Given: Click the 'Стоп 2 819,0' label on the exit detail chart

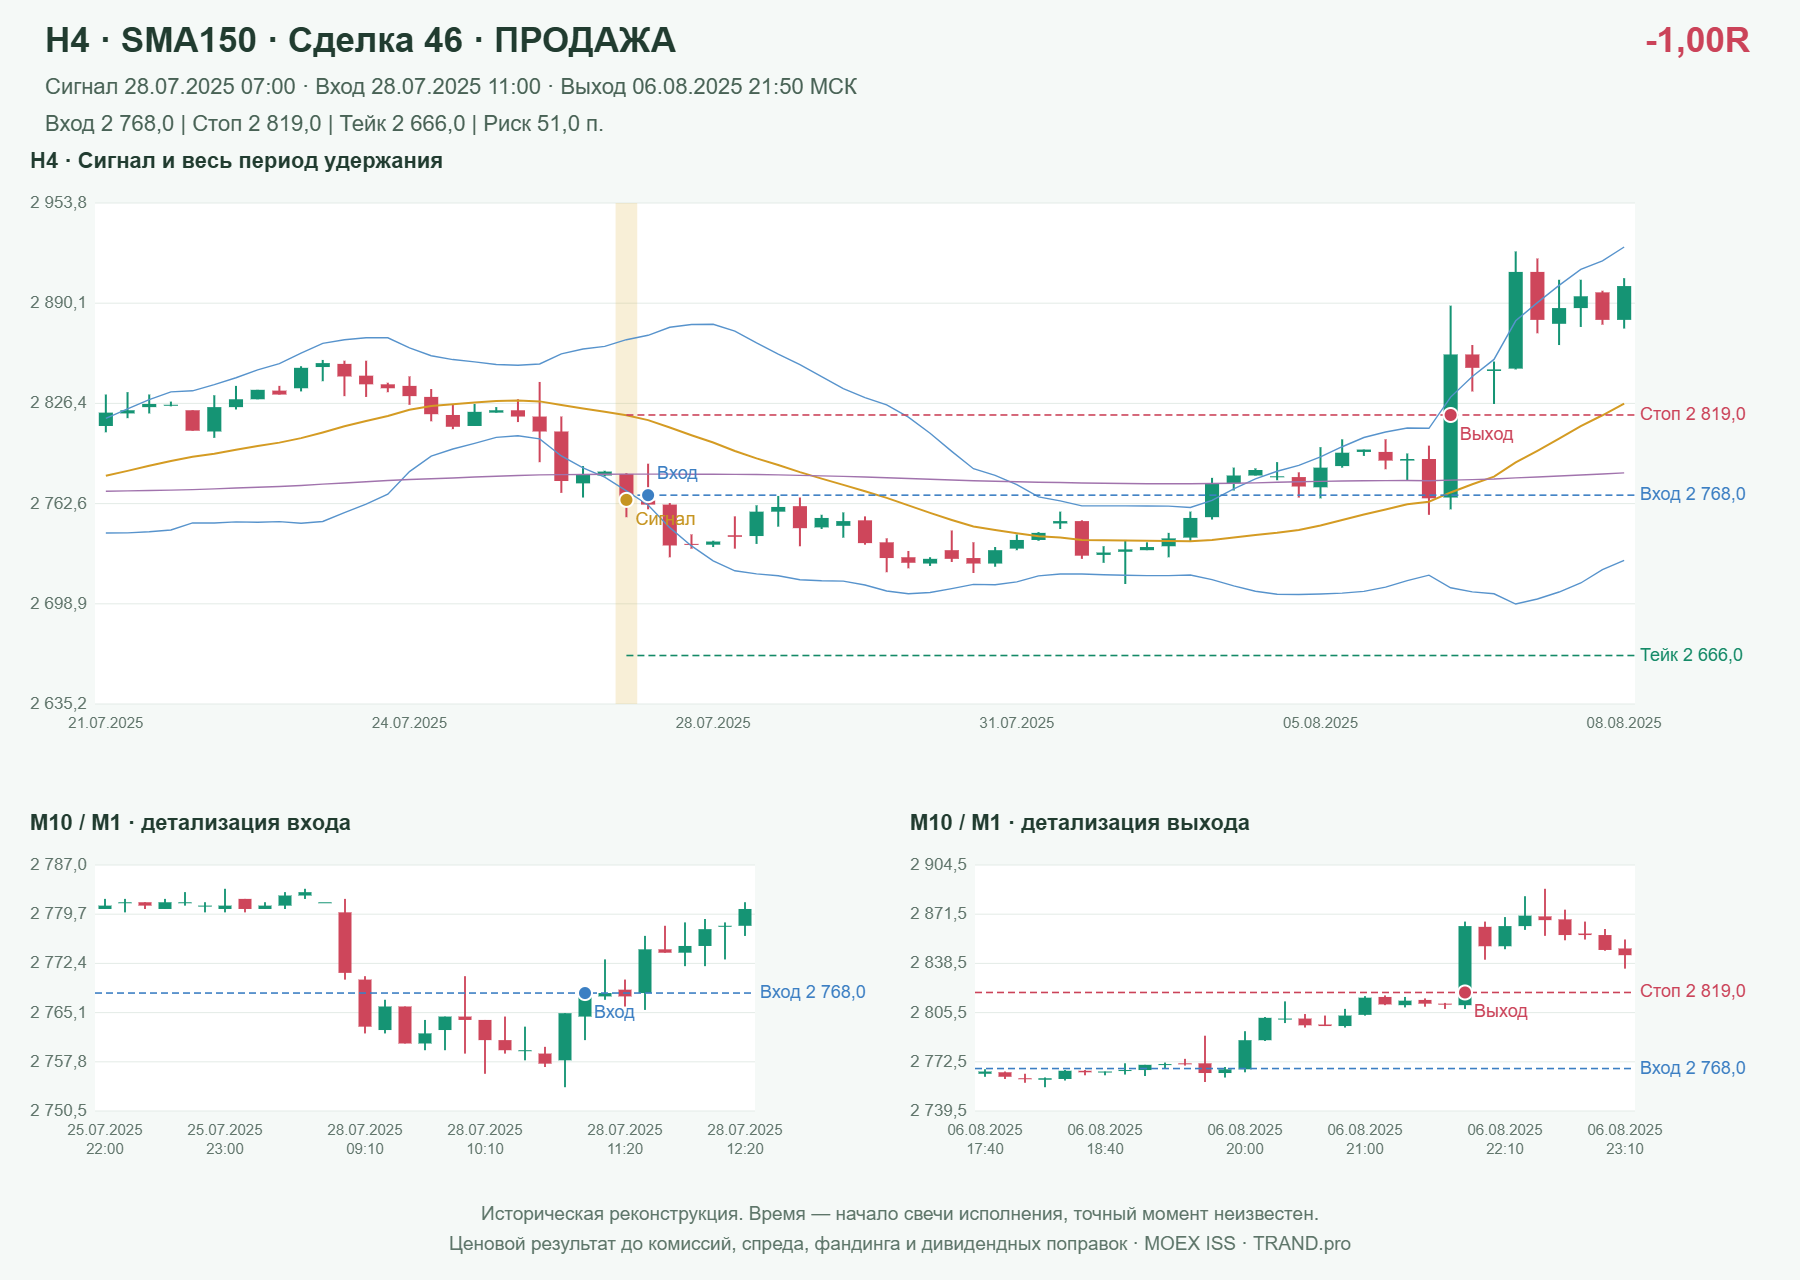Looking at the screenshot, I should tap(1692, 991).
